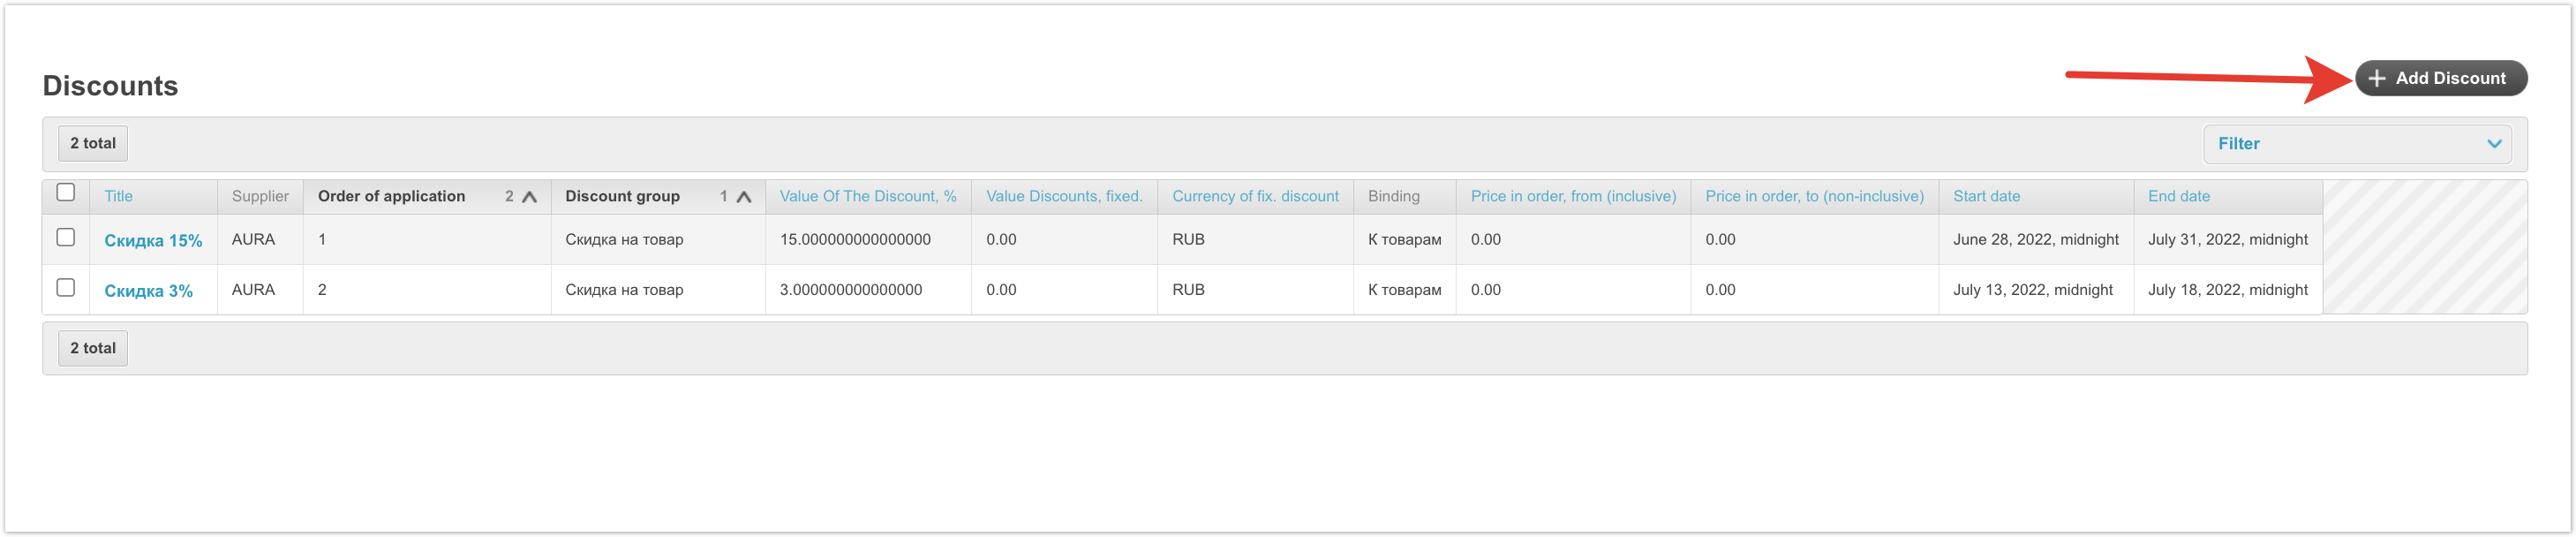Click the top 2 total counter

[93, 143]
